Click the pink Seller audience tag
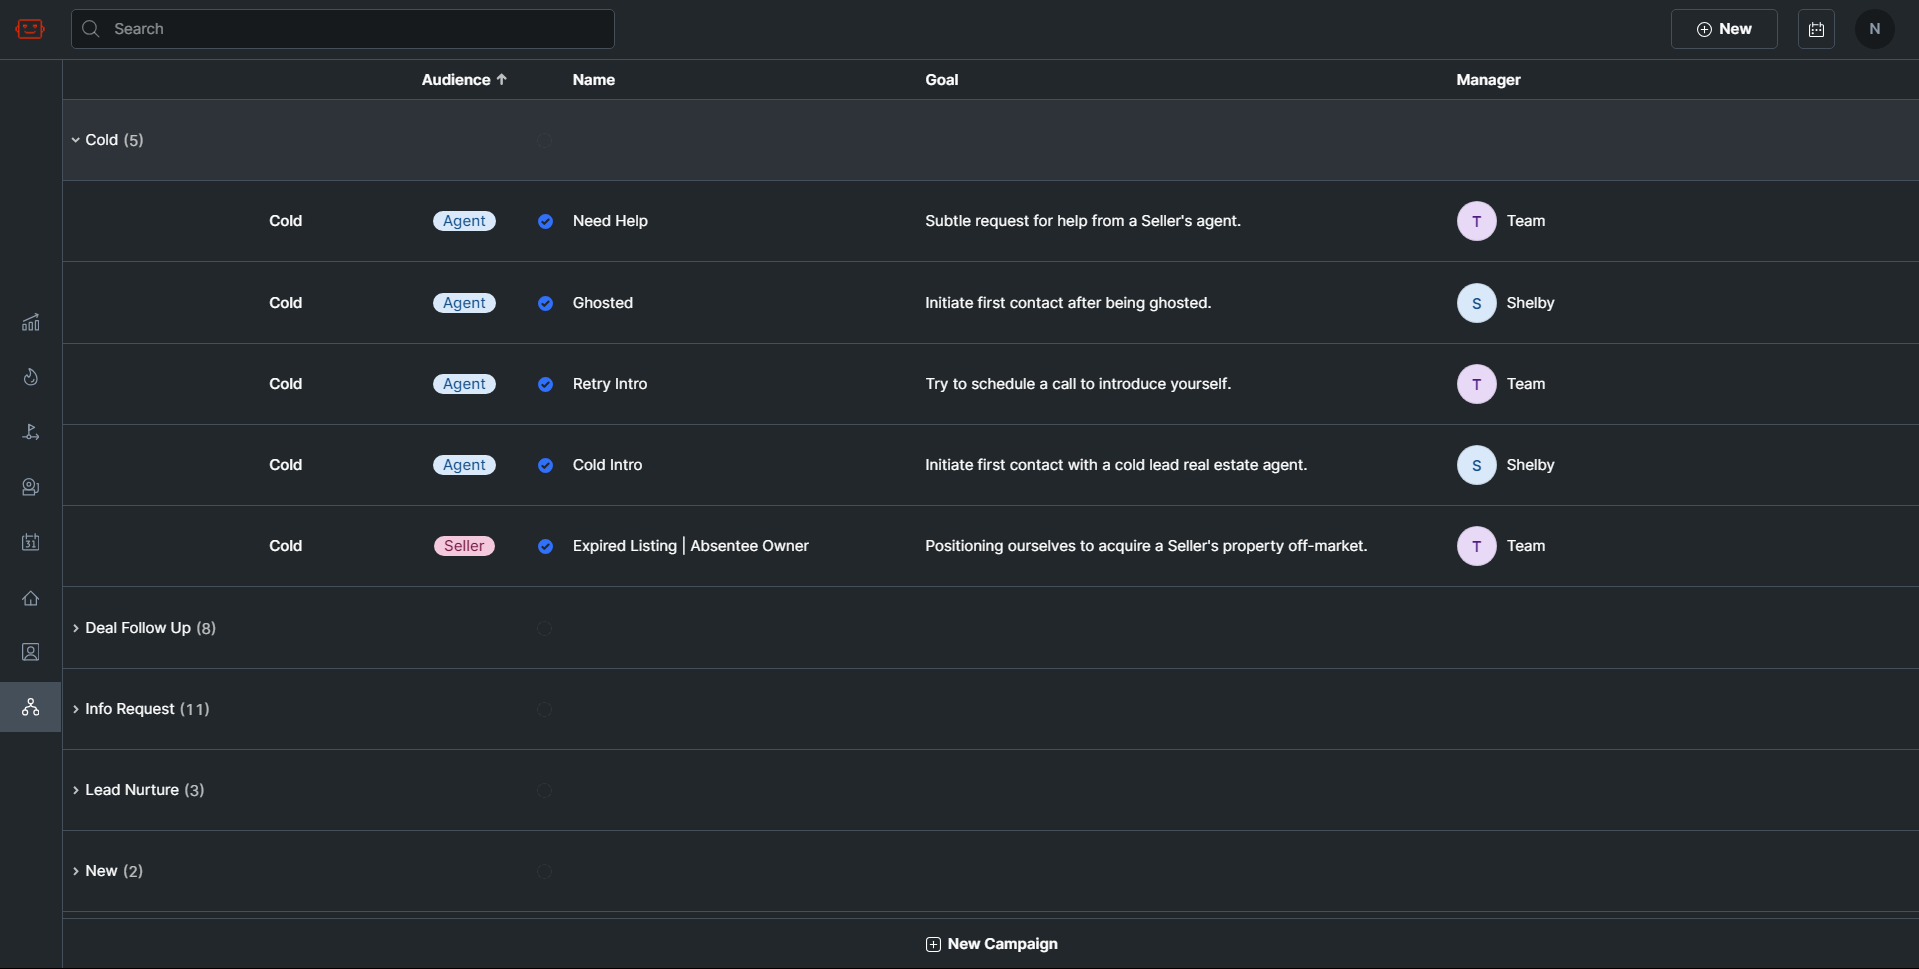Viewport: 1919px width, 969px height. (464, 546)
